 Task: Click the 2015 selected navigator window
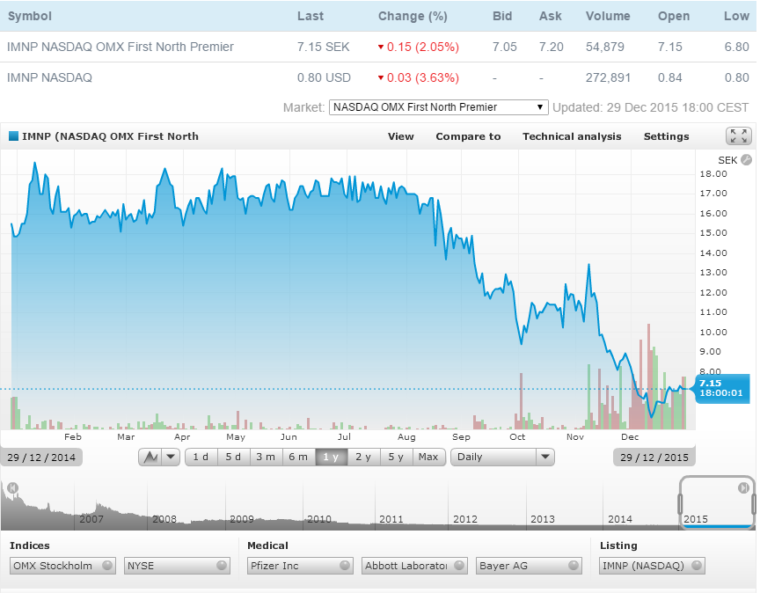tap(717, 503)
